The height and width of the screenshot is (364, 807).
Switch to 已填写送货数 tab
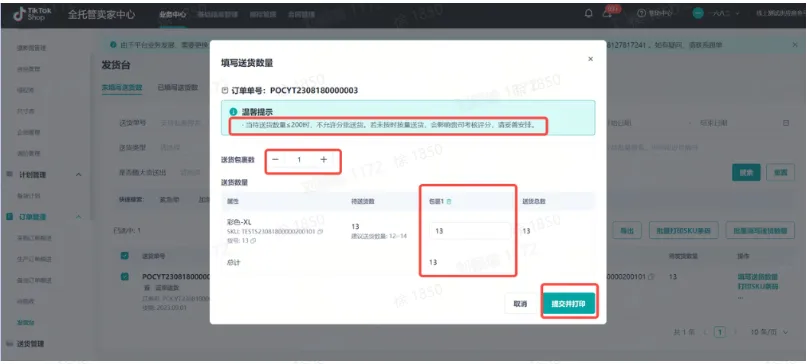[178, 88]
